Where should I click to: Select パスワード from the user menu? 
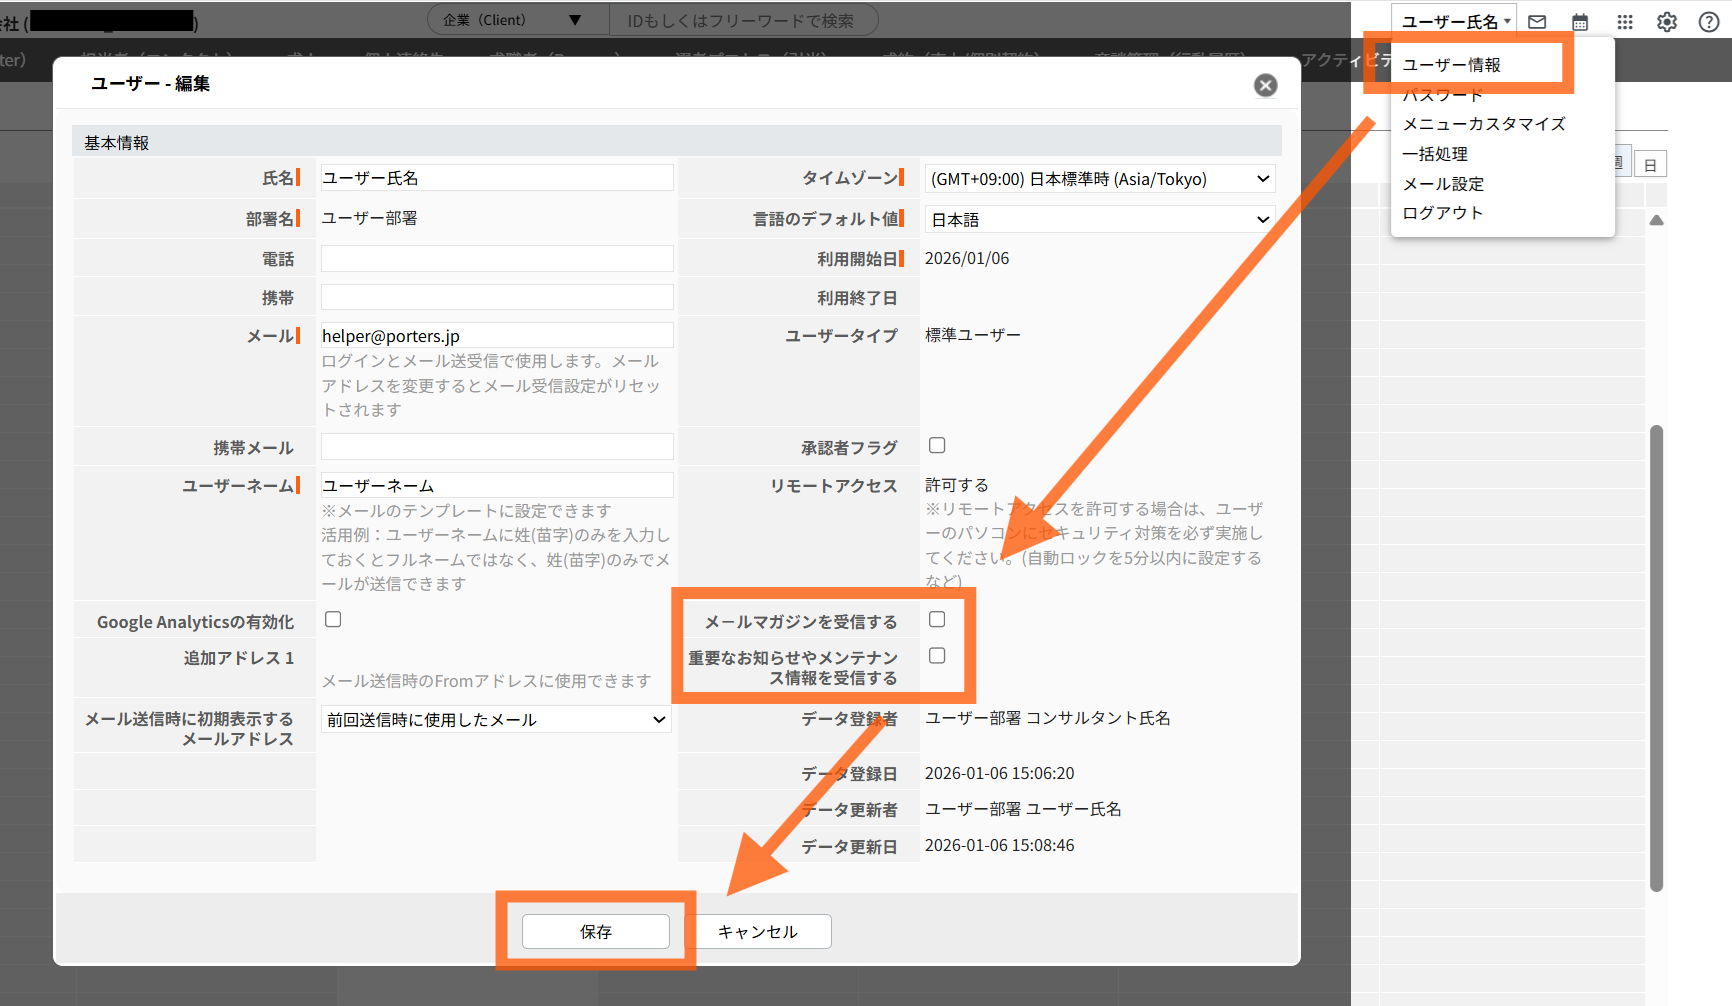coord(1443,94)
